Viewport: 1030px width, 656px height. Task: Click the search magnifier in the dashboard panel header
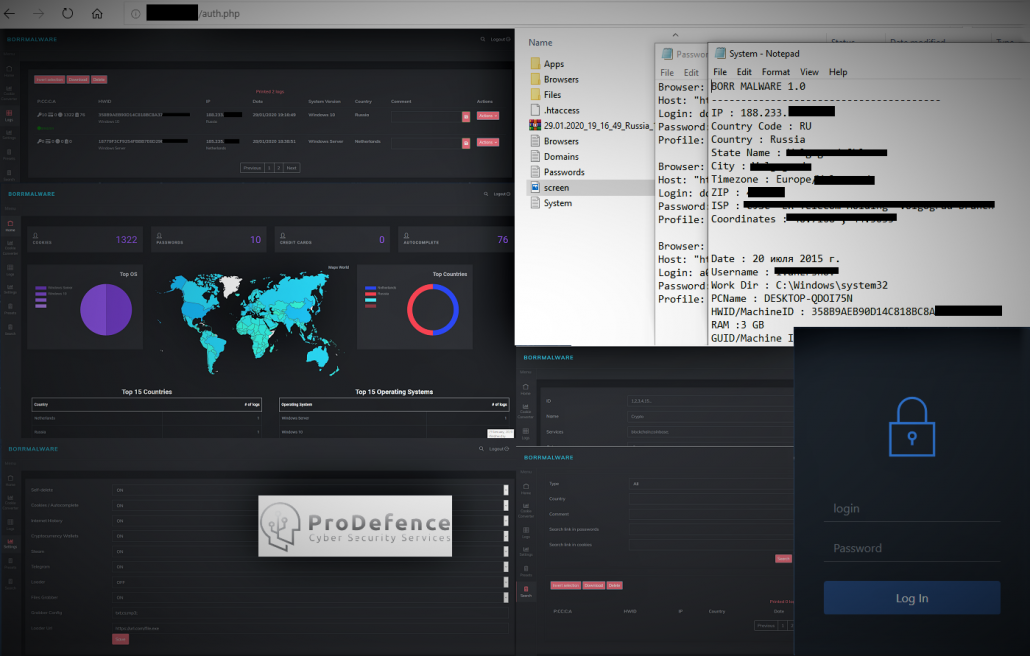click(486, 194)
